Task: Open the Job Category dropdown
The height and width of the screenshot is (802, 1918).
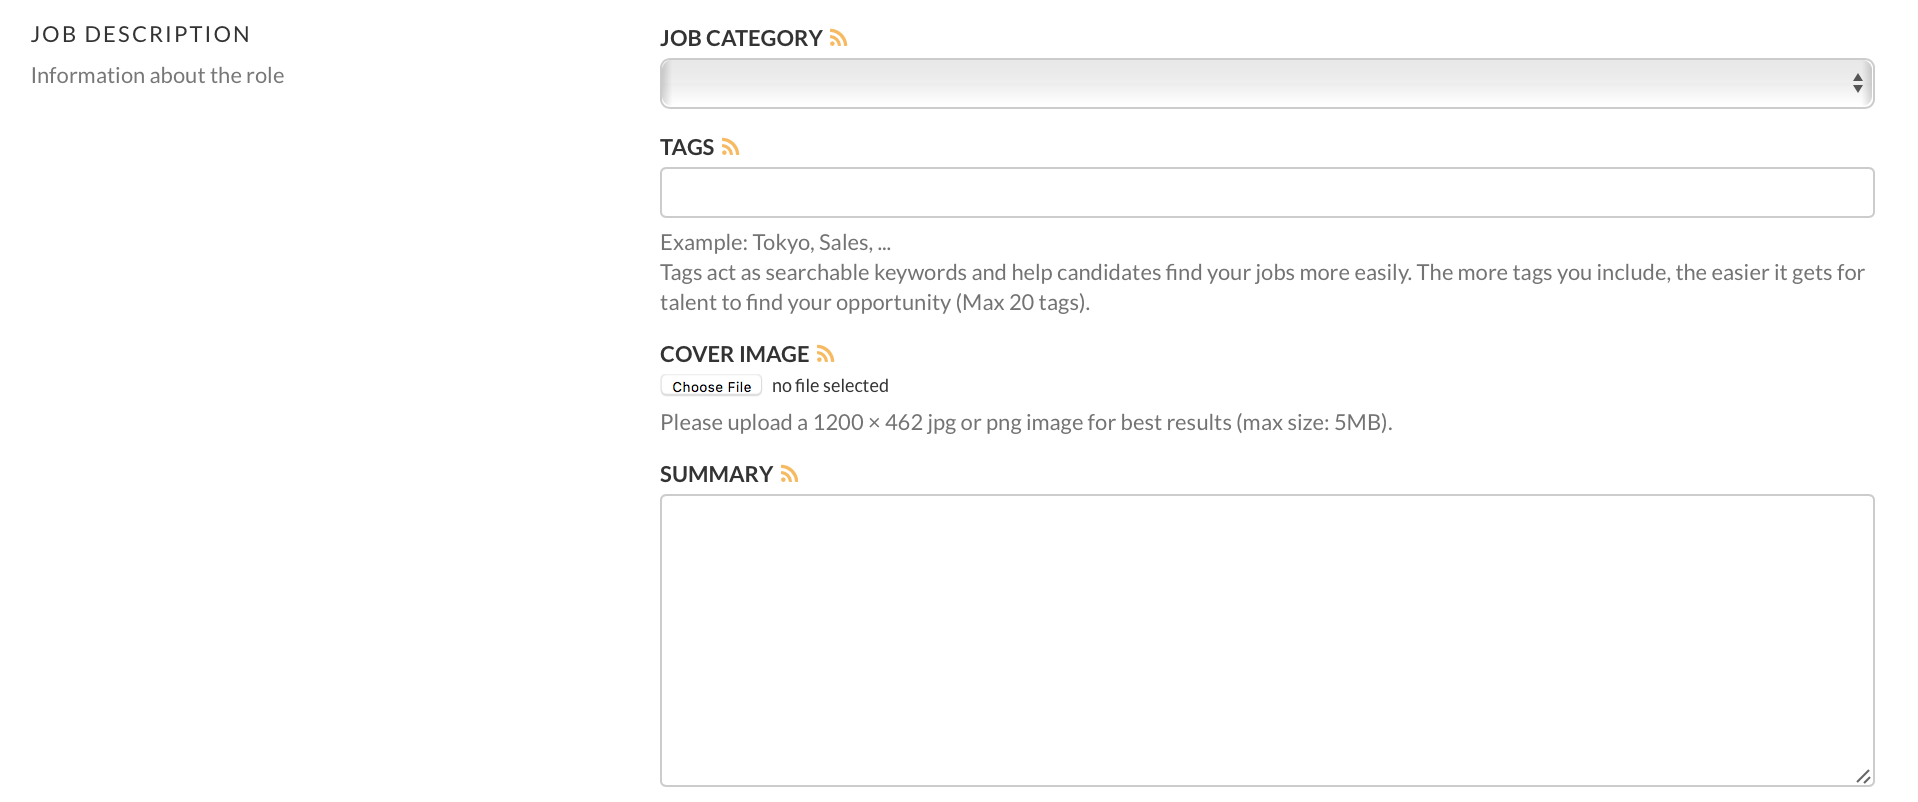Action: (x=1266, y=83)
